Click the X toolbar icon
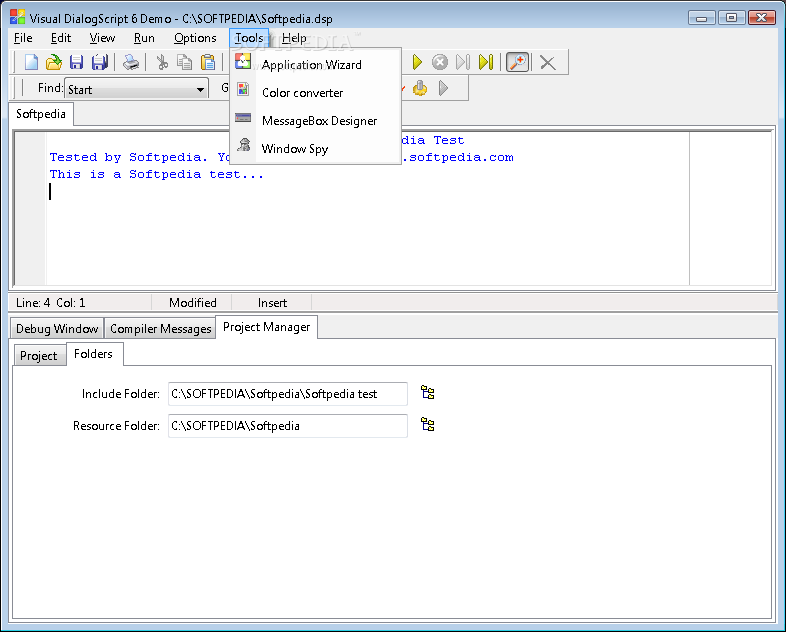 547,63
